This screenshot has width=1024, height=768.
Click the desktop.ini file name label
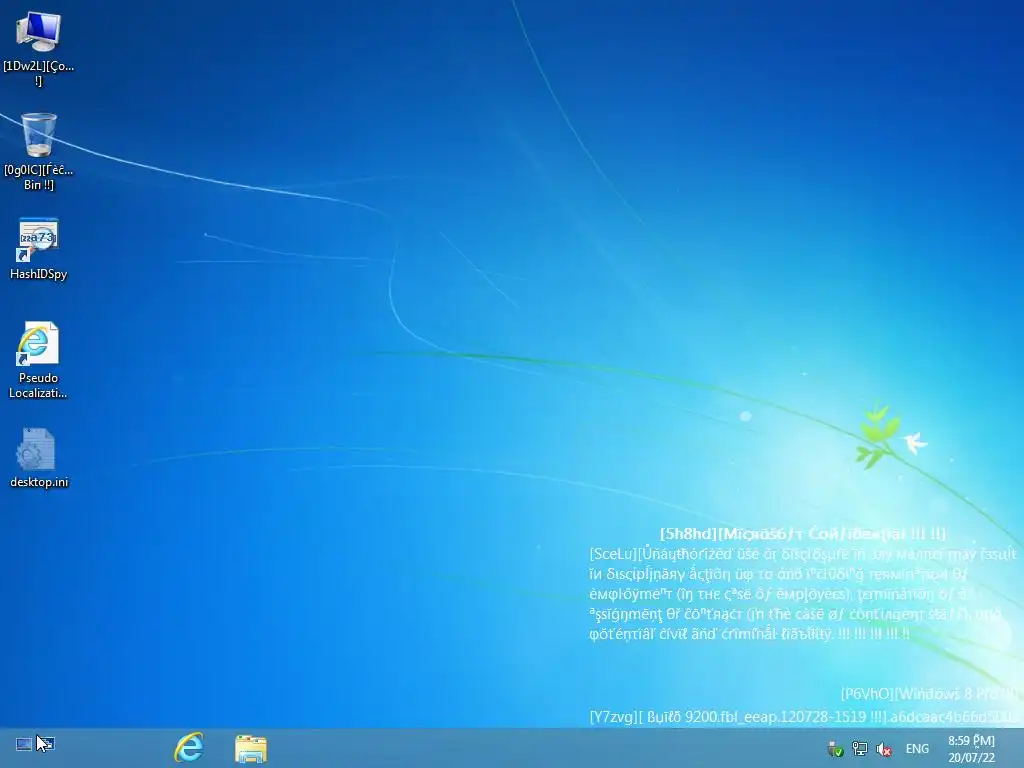39,482
